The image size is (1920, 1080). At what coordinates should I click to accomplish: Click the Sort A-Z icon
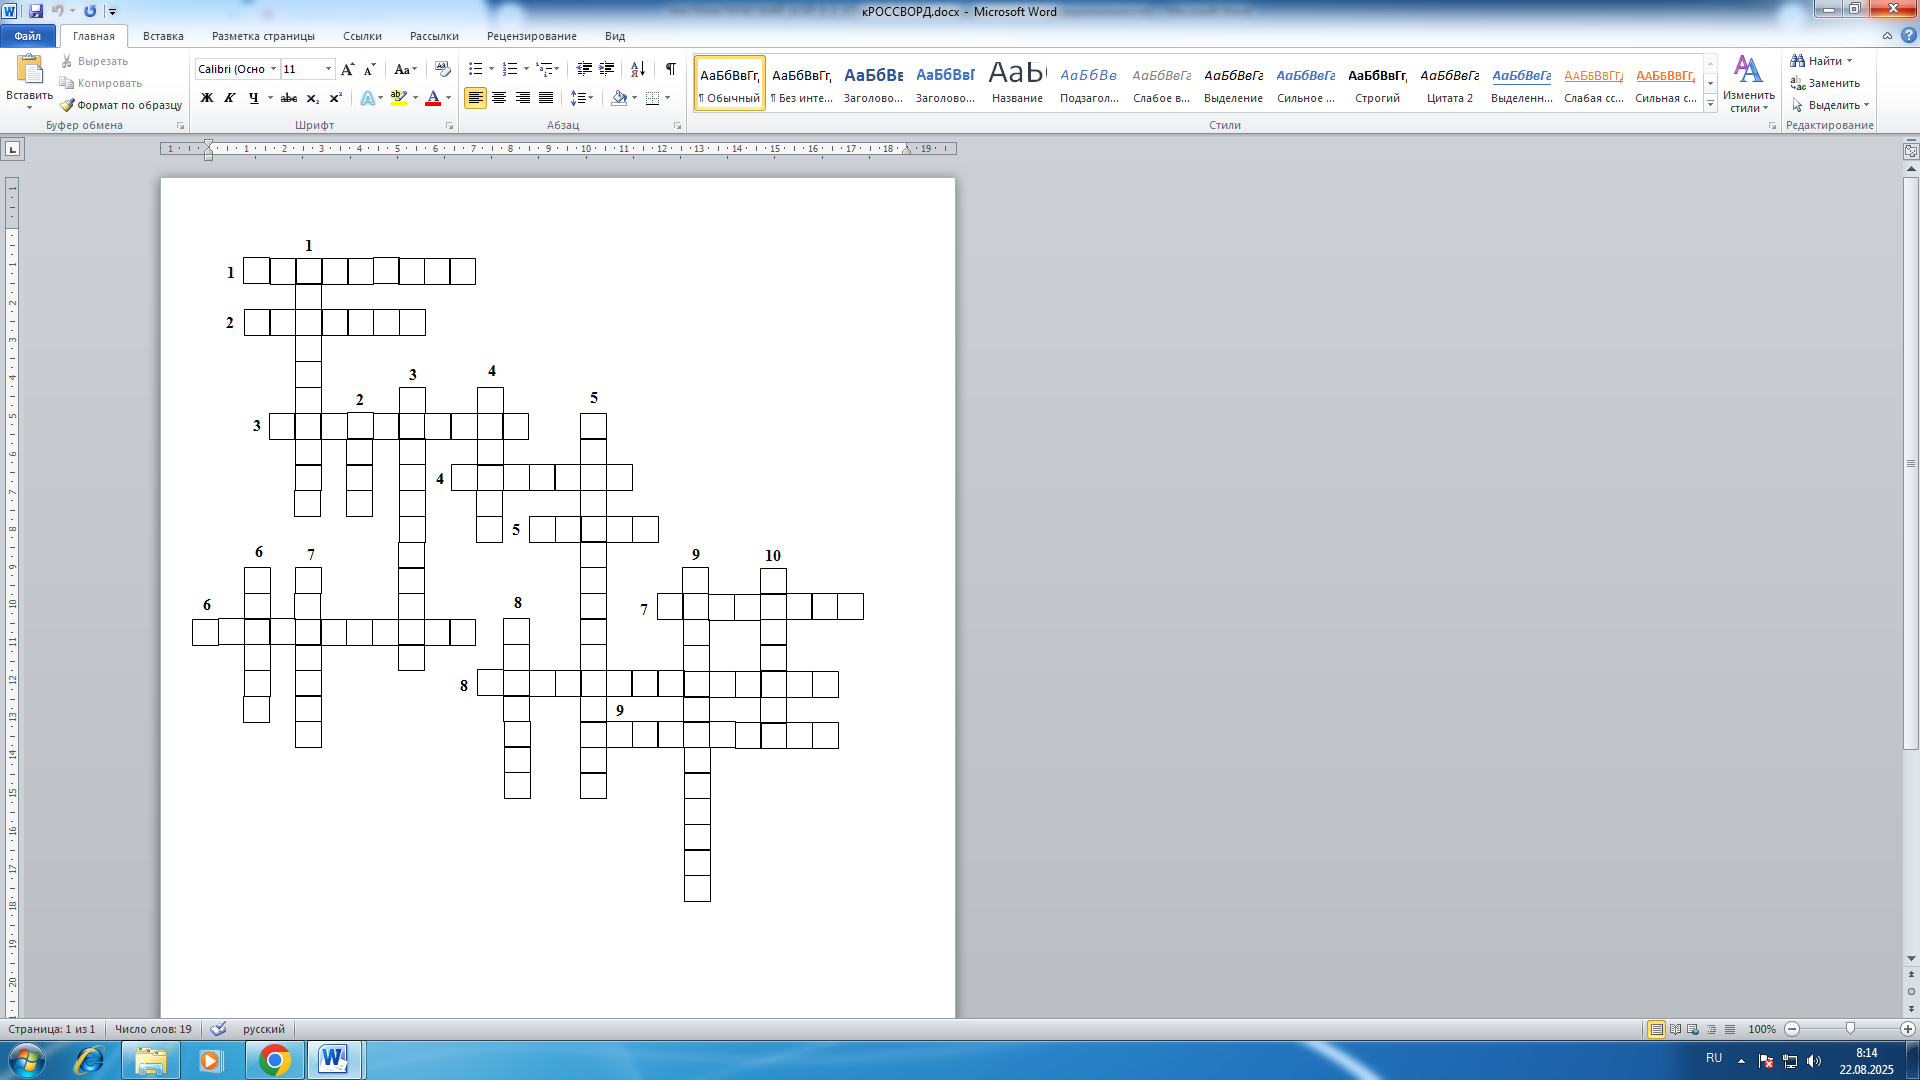(x=637, y=69)
